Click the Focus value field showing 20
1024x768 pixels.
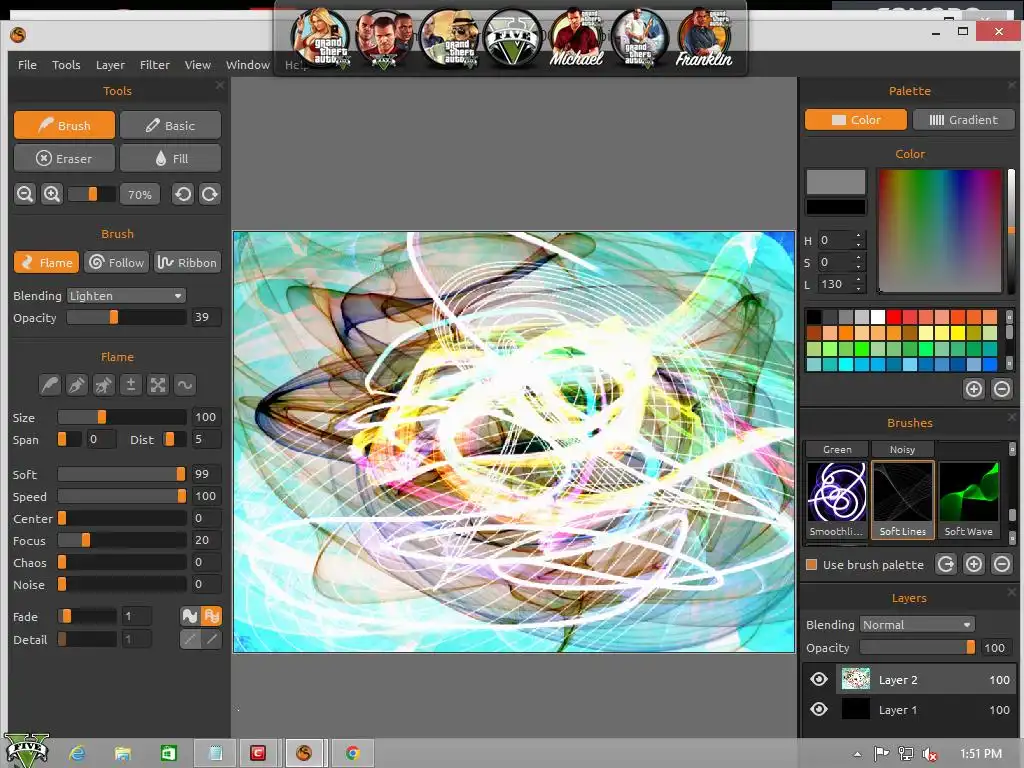206,540
